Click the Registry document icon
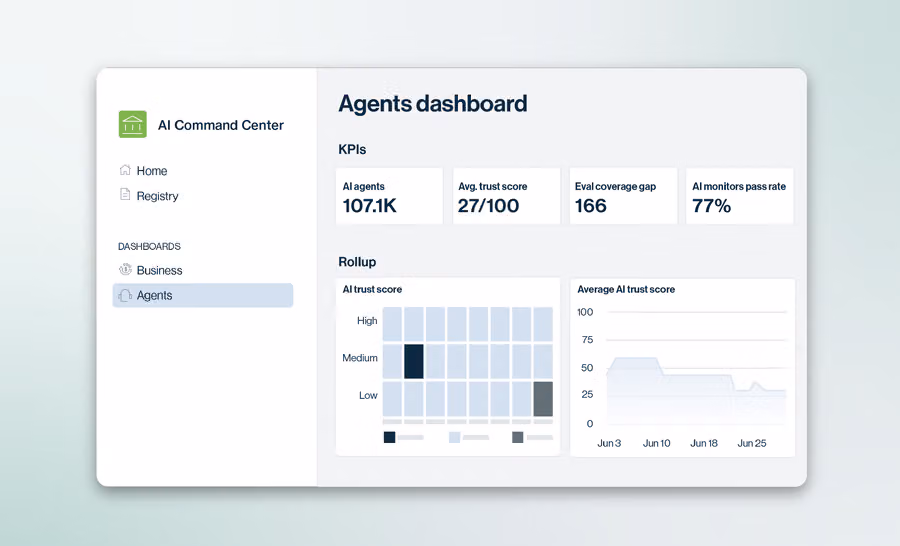 pos(125,195)
